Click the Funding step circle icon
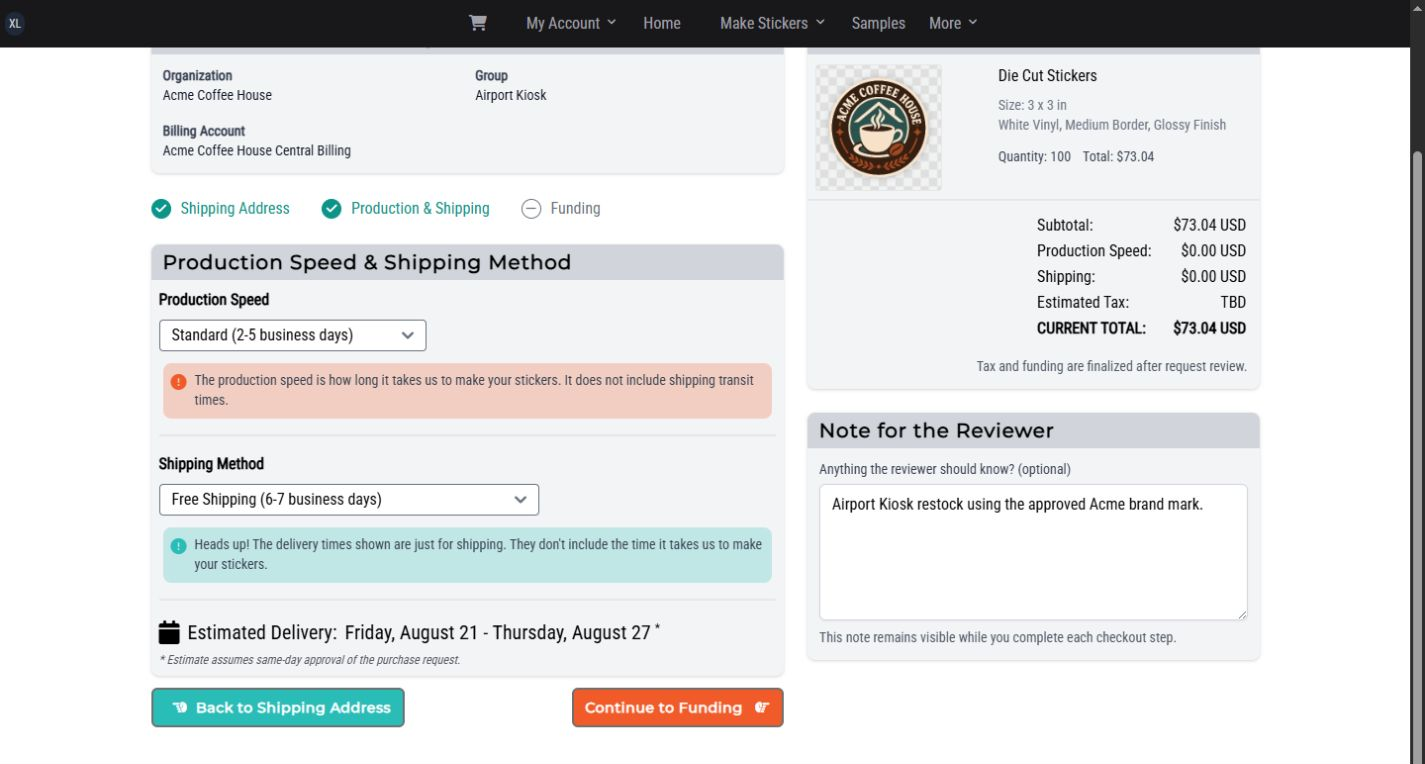 click(531, 209)
